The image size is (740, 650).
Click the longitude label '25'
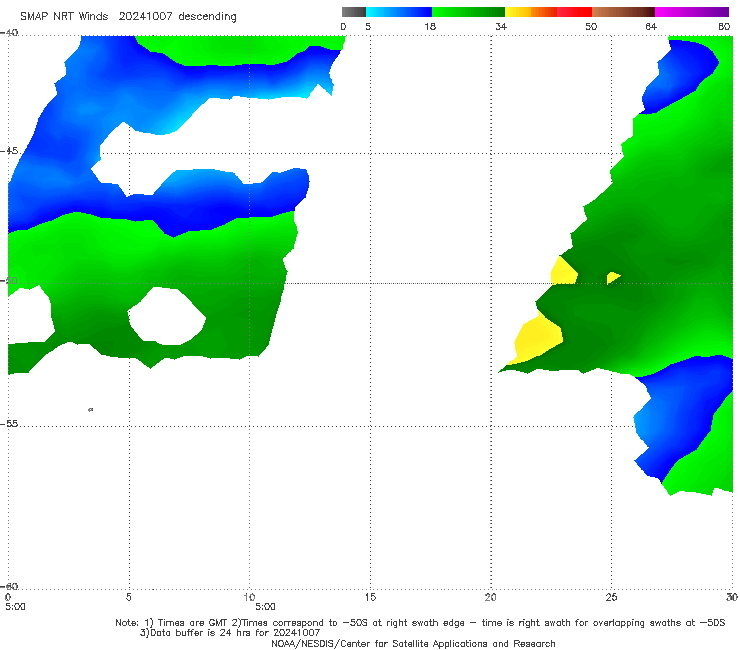click(611, 597)
